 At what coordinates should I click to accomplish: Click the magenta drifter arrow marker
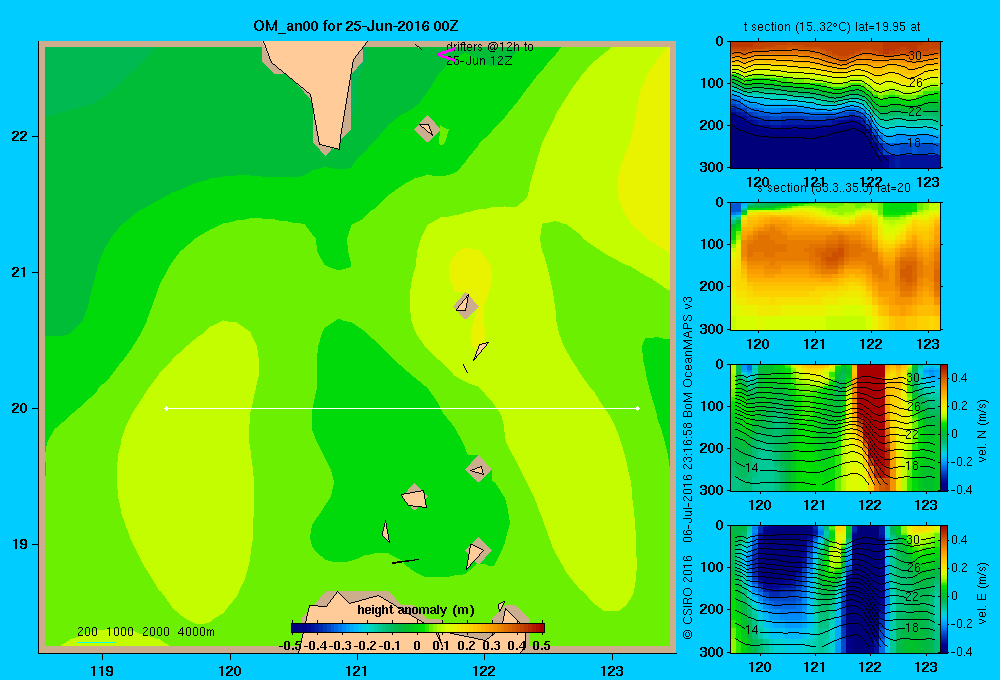pyautogui.click(x=445, y=54)
